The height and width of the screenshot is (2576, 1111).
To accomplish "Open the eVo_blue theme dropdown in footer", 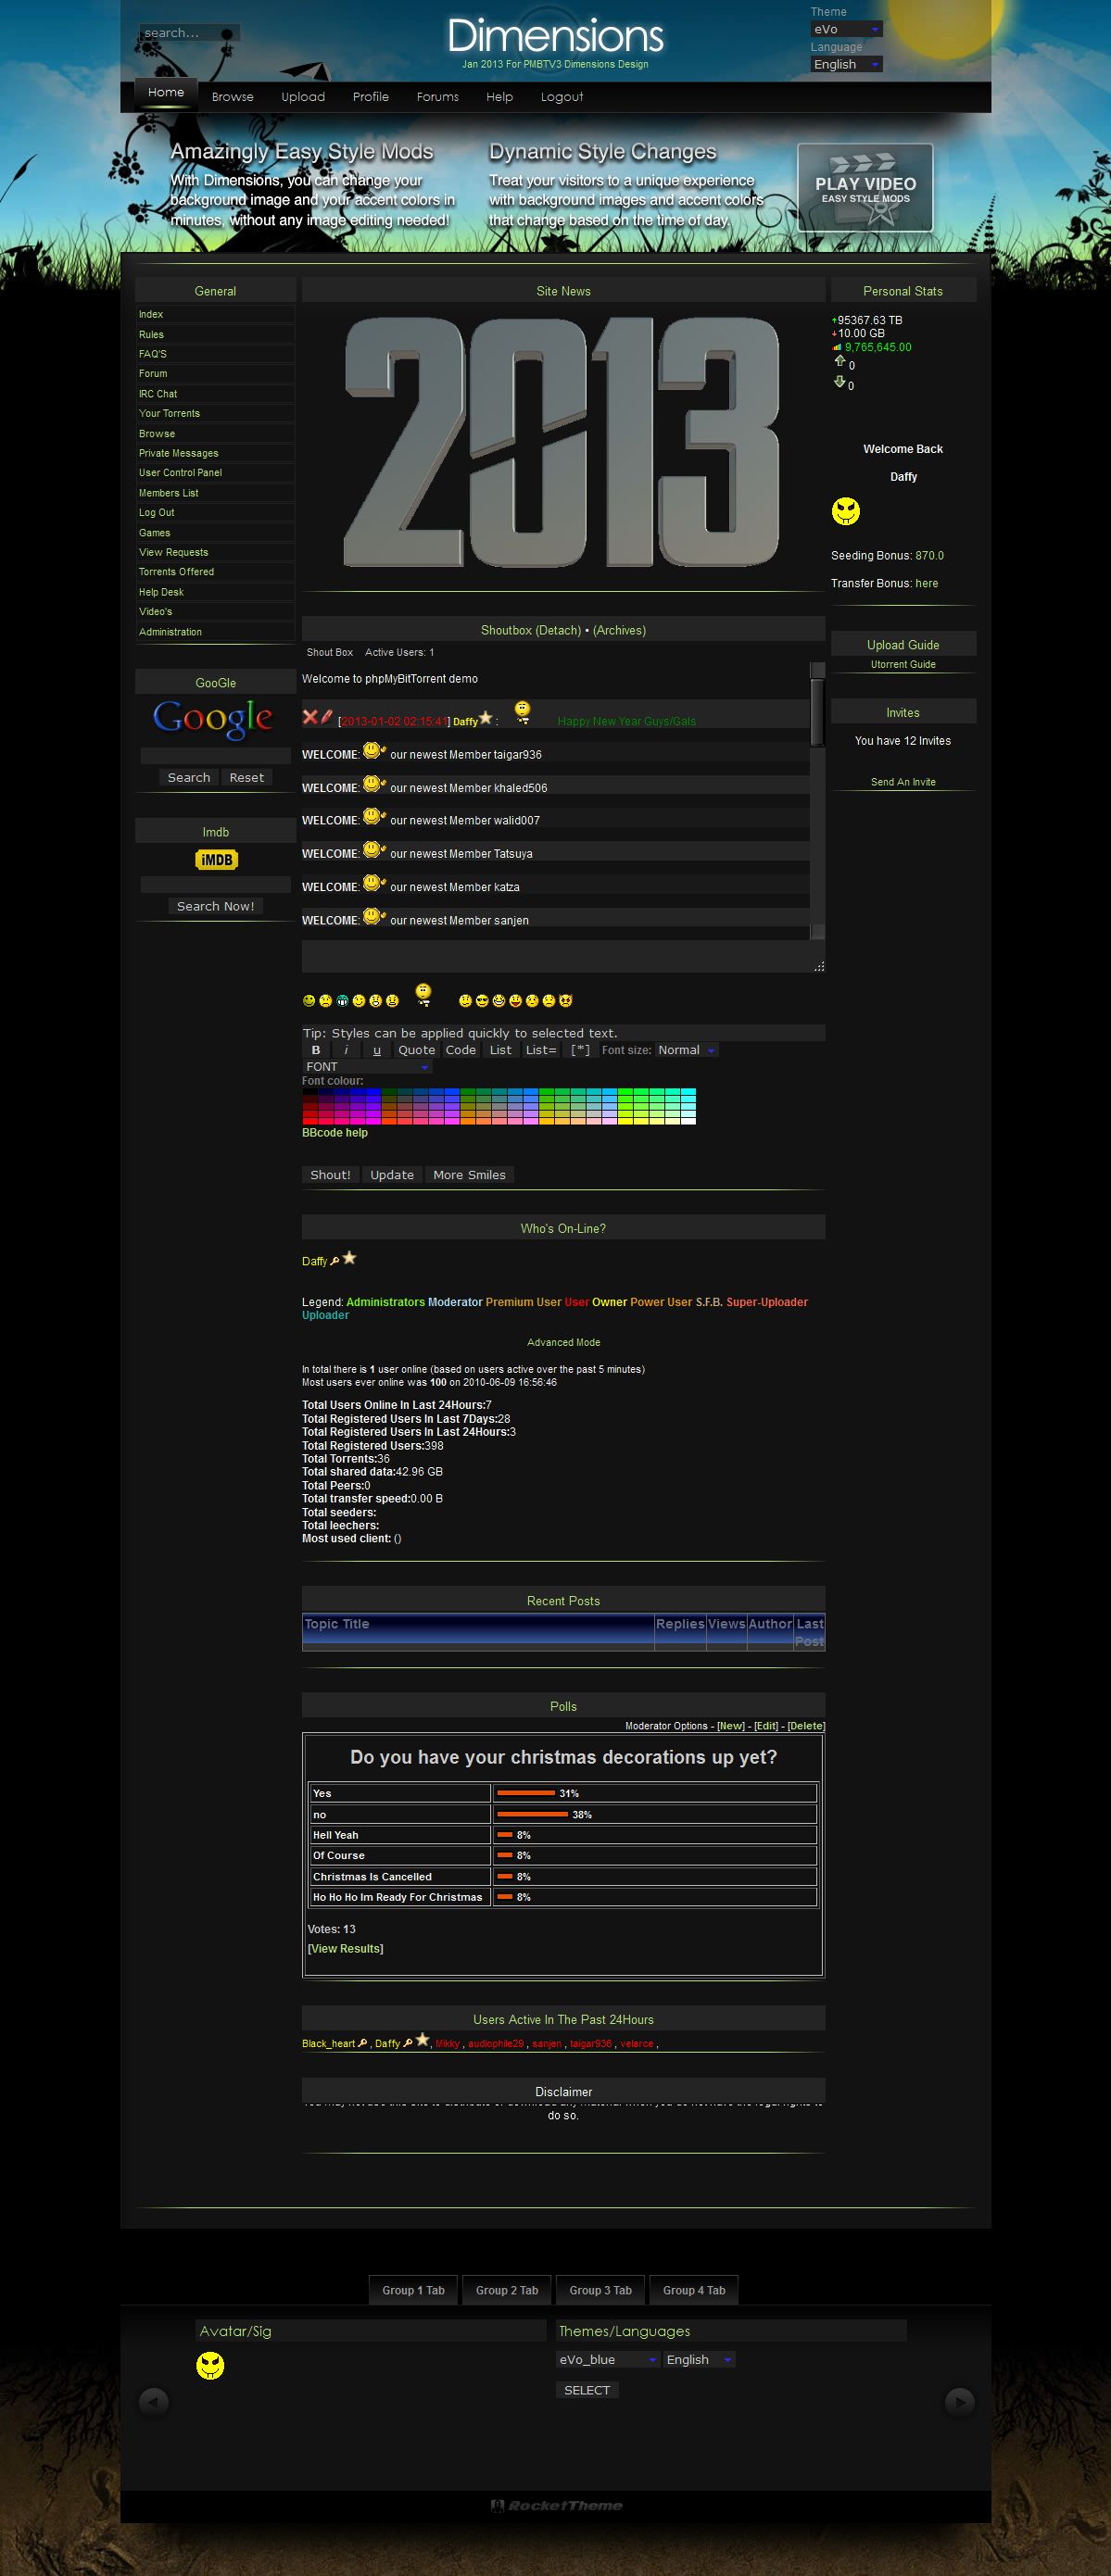I will click(608, 2359).
